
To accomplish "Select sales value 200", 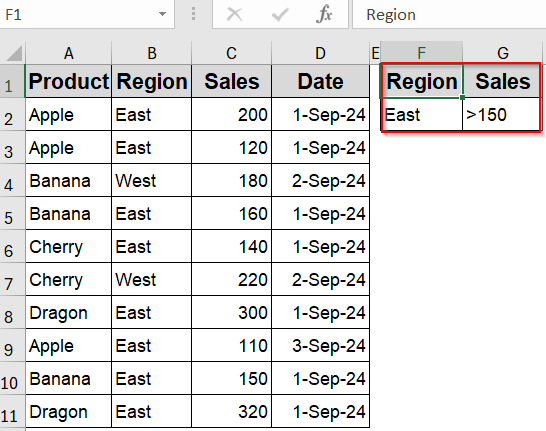I will (232, 114).
